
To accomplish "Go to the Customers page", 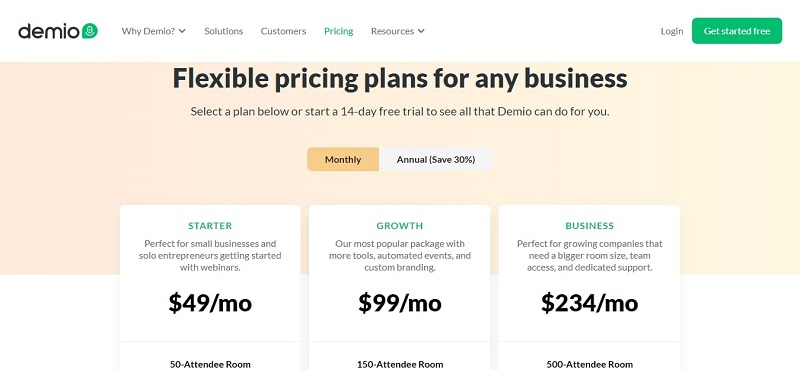I will click(x=283, y=31).
